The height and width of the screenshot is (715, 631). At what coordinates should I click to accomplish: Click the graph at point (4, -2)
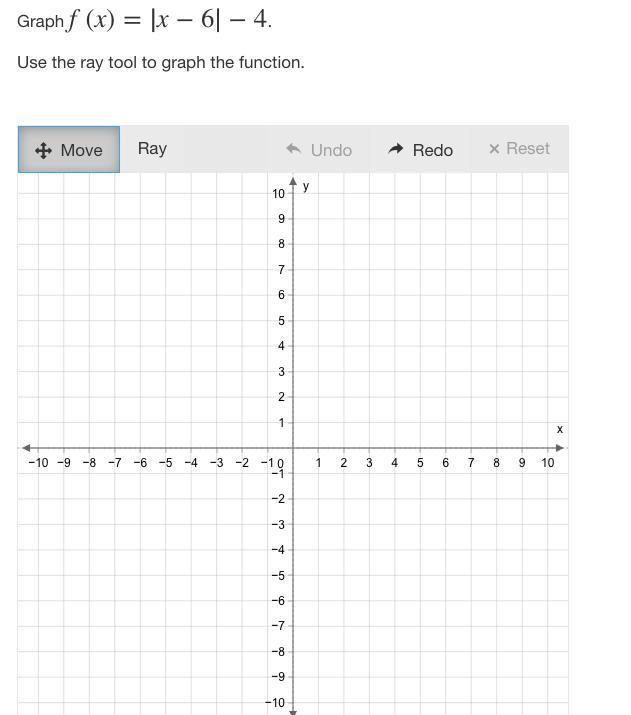[x=395, y=499]
